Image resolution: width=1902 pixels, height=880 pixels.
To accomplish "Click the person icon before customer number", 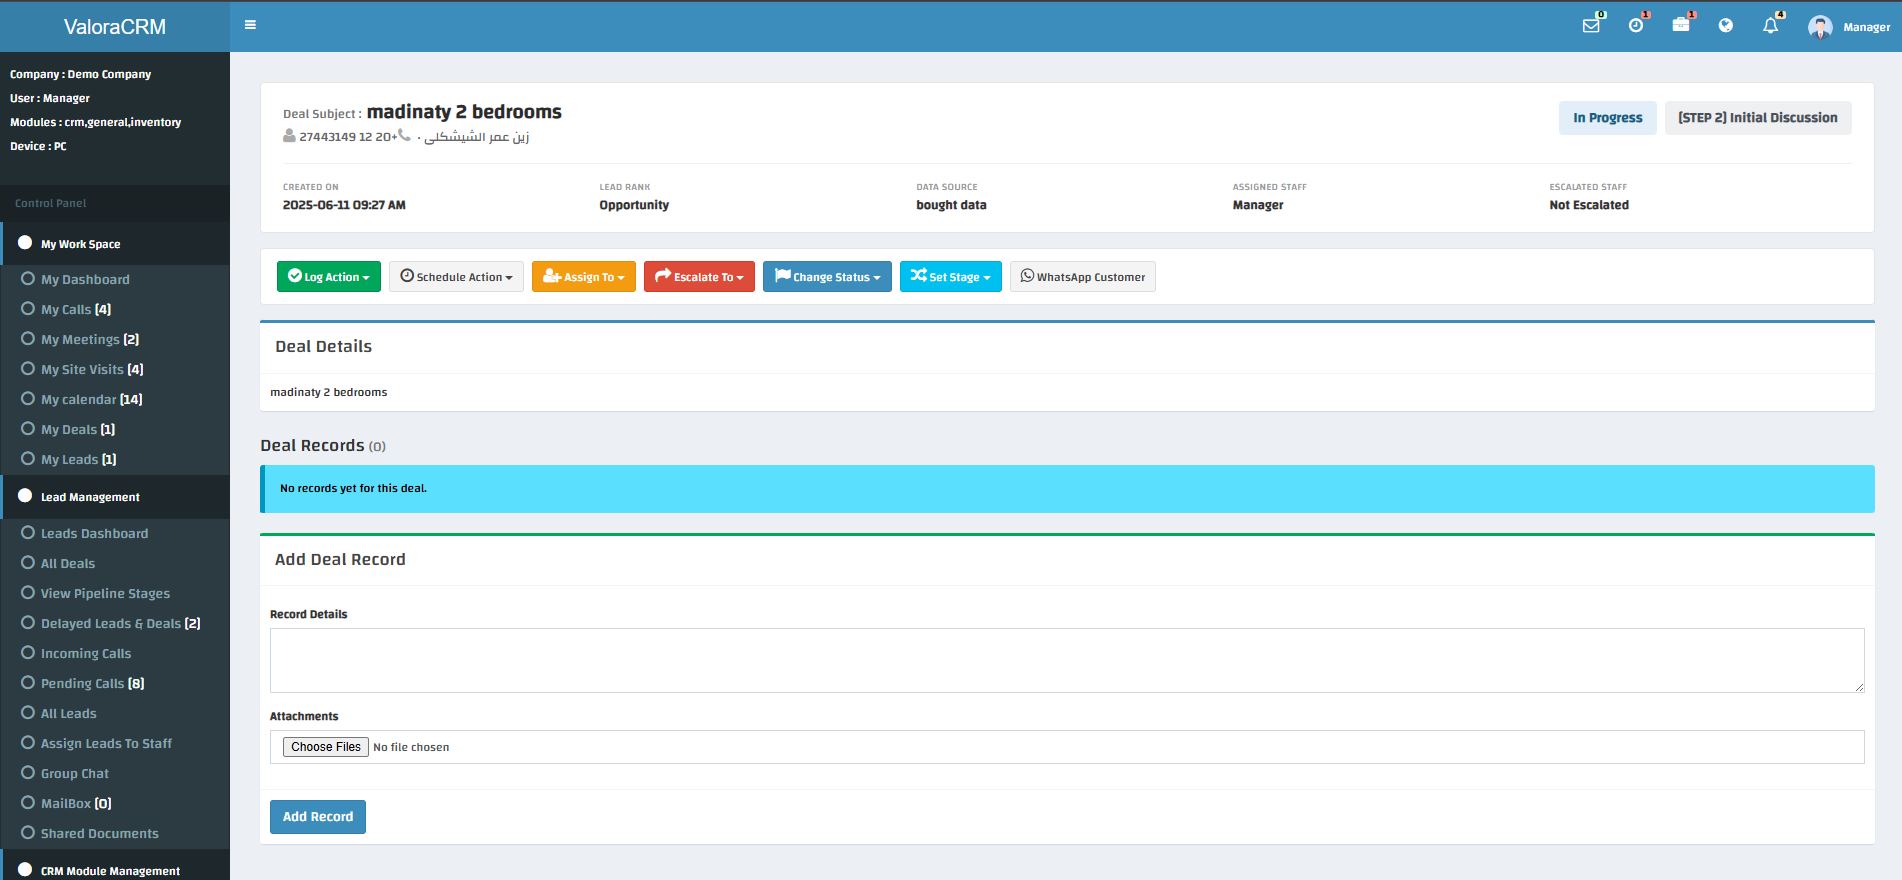I will (289, 136).
